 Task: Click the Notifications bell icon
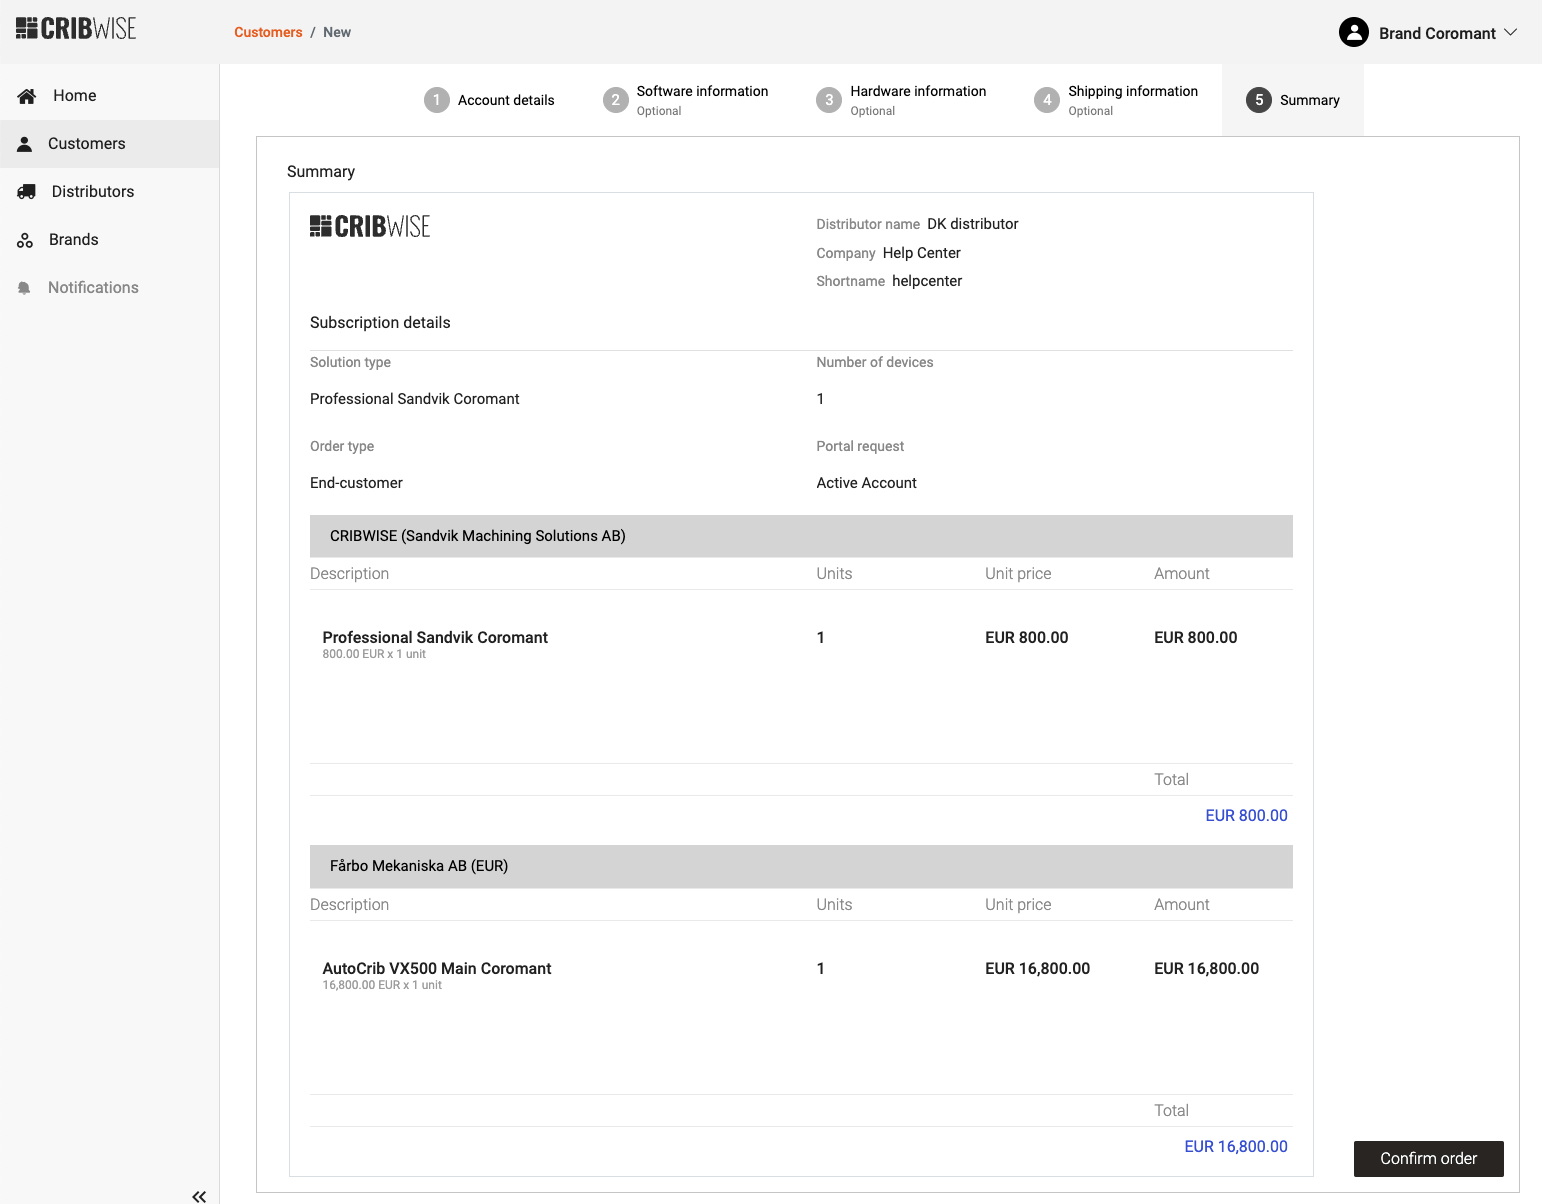pos(25,288)
